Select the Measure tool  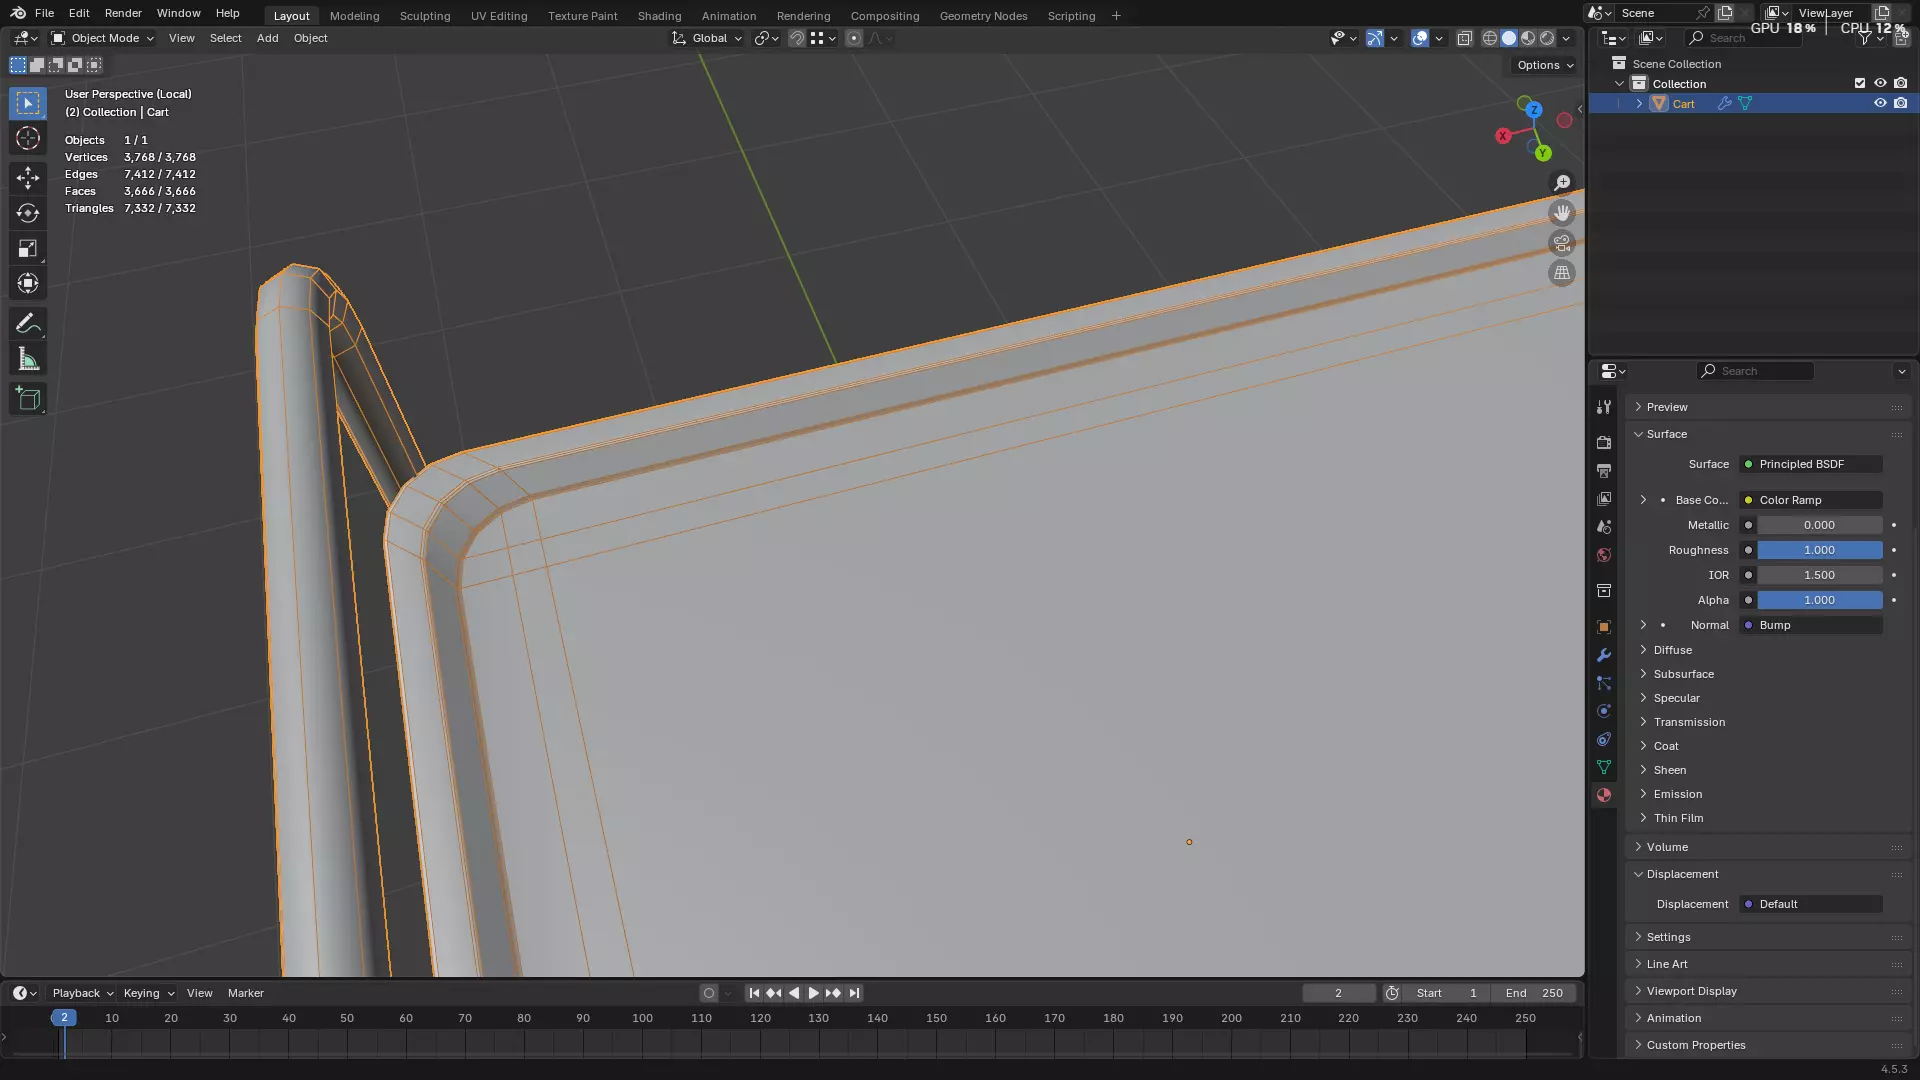click(x=28, y=360)
